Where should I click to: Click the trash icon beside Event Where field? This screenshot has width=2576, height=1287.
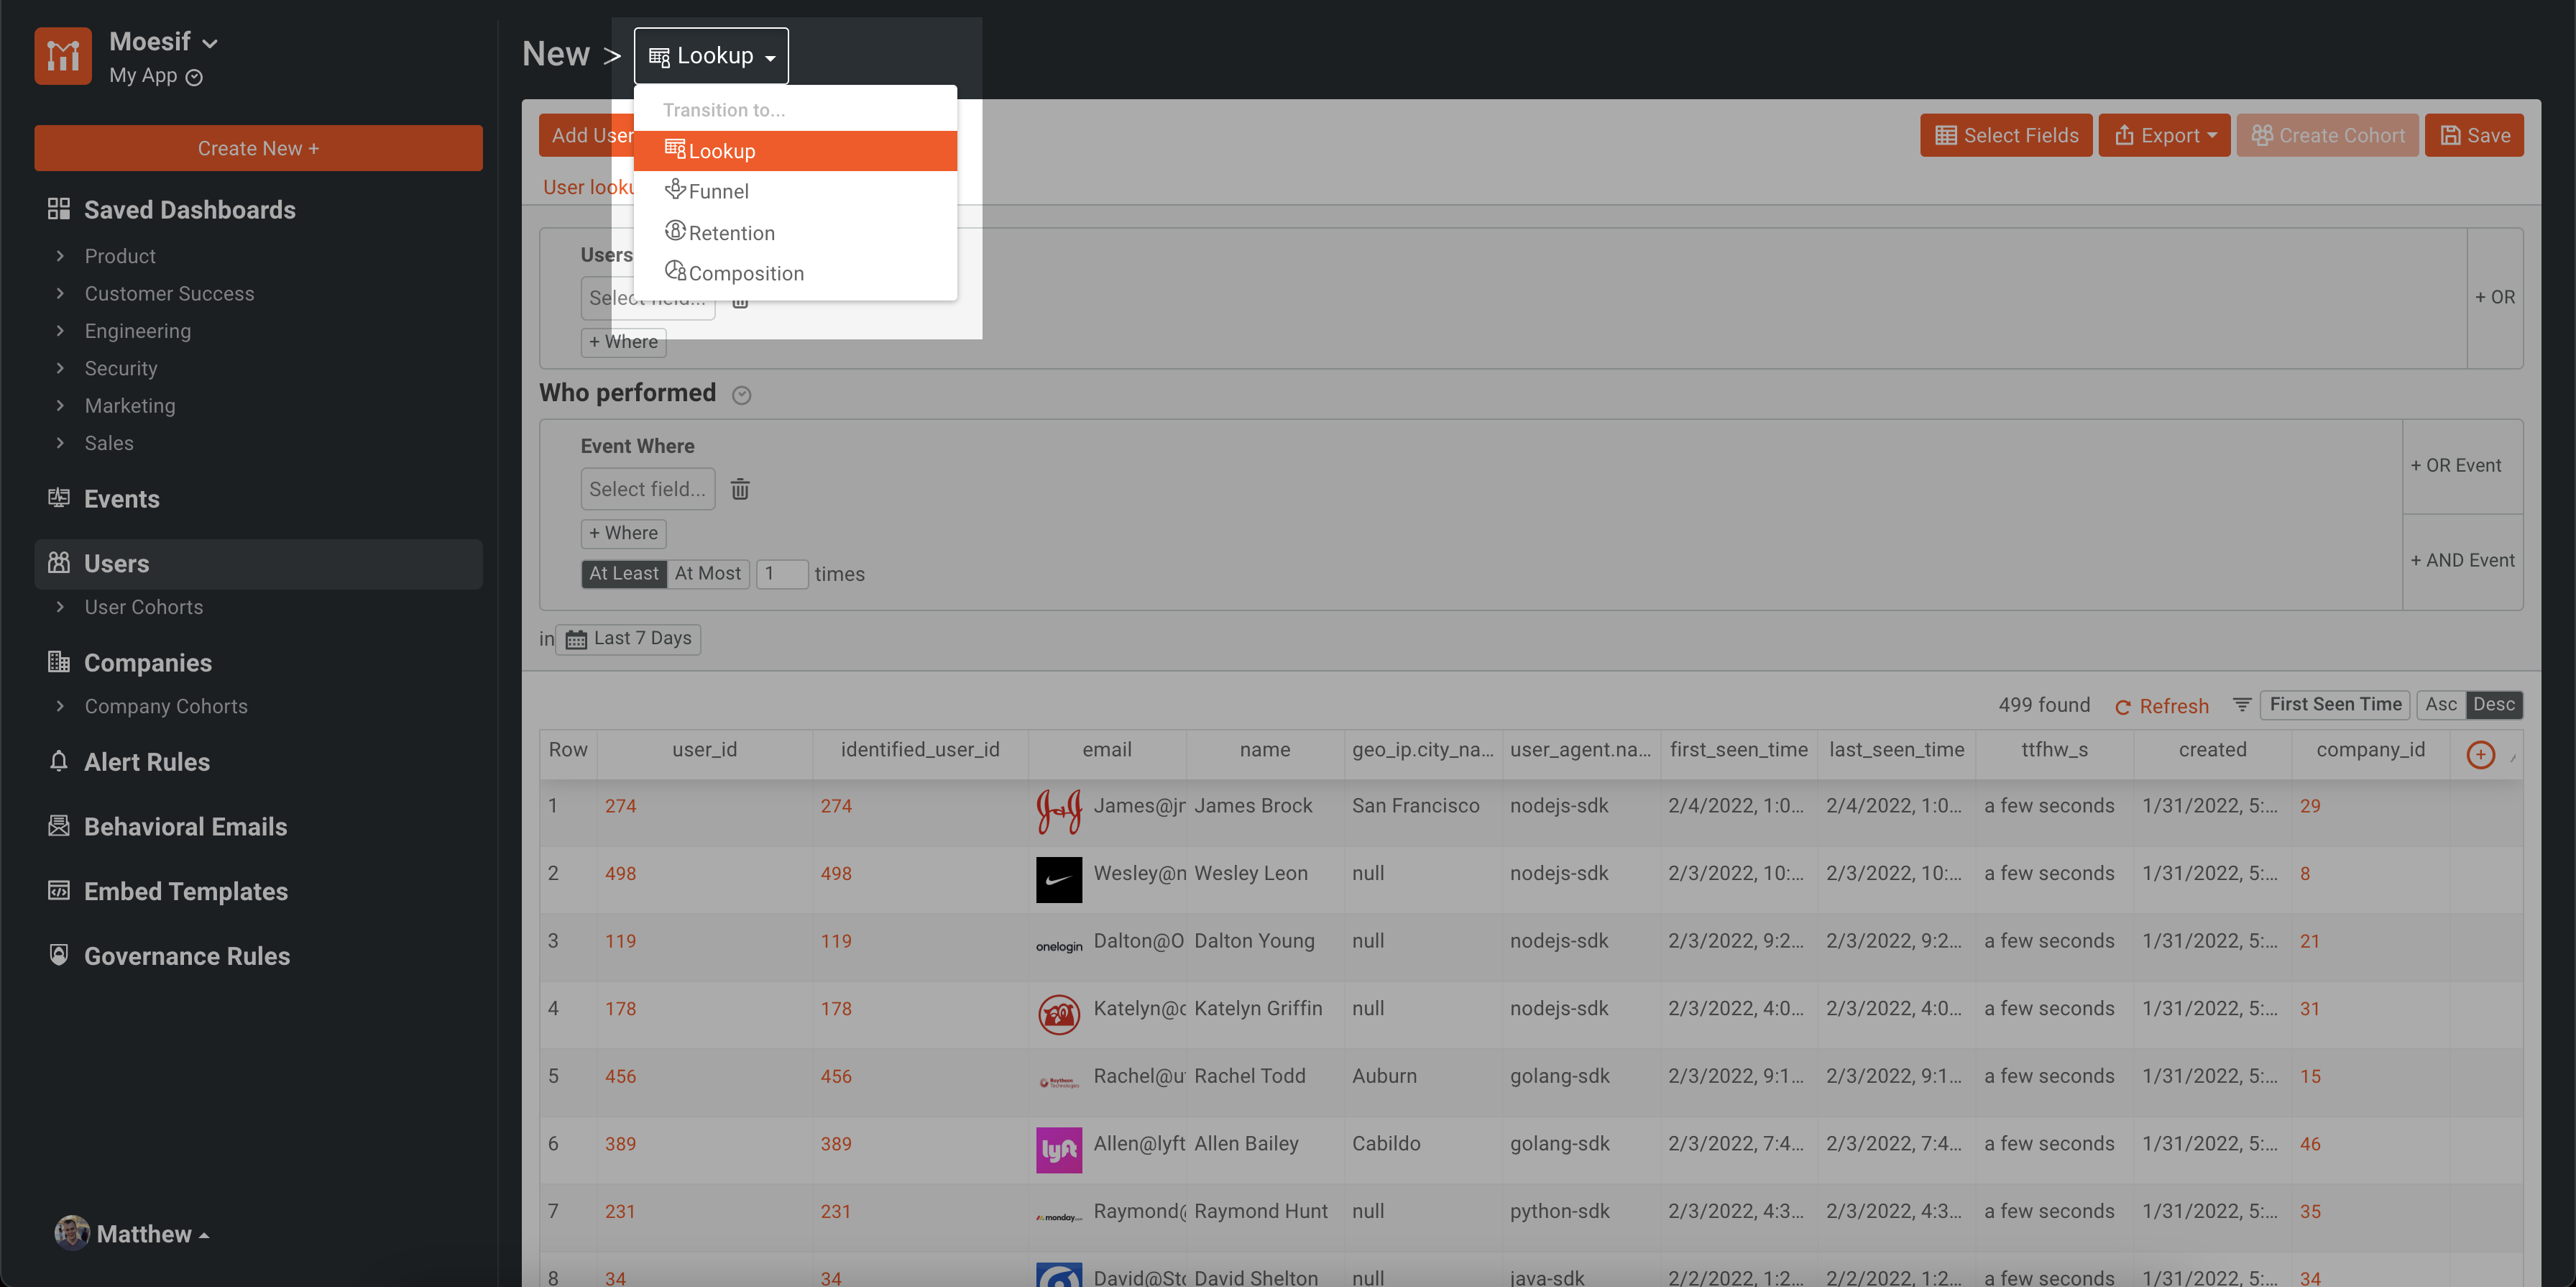pyautogui.click(x=740, y=489)
